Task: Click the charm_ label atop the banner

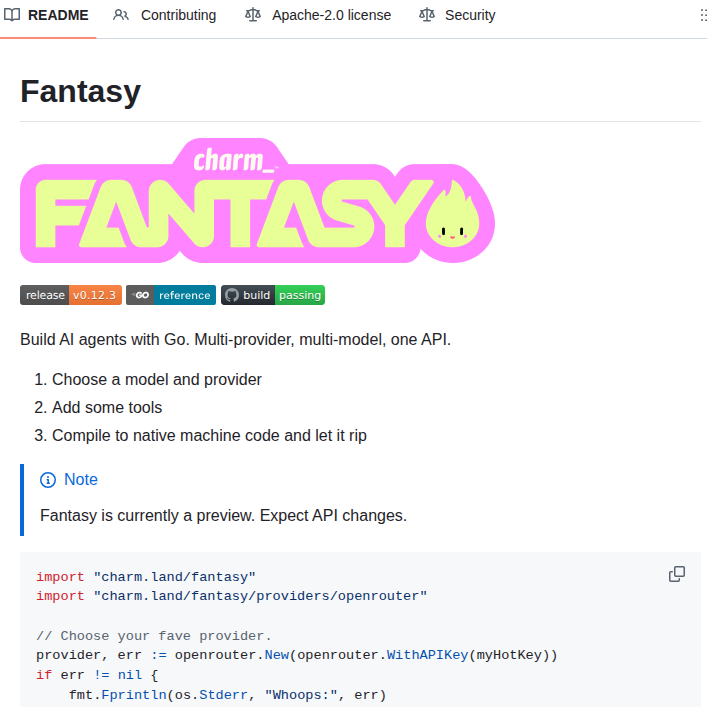Action: (233, 160)
